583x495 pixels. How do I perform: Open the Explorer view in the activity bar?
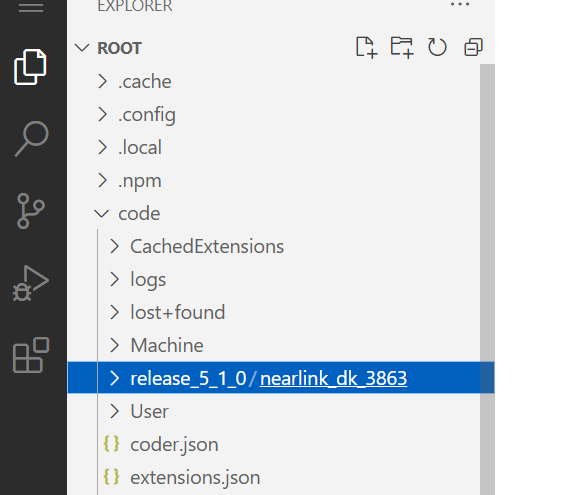30,67
